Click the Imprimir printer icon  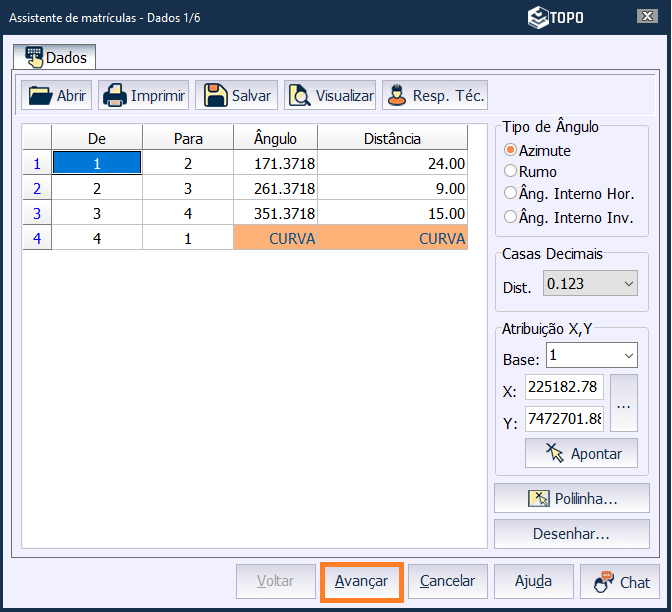click(x=115, y=96)
